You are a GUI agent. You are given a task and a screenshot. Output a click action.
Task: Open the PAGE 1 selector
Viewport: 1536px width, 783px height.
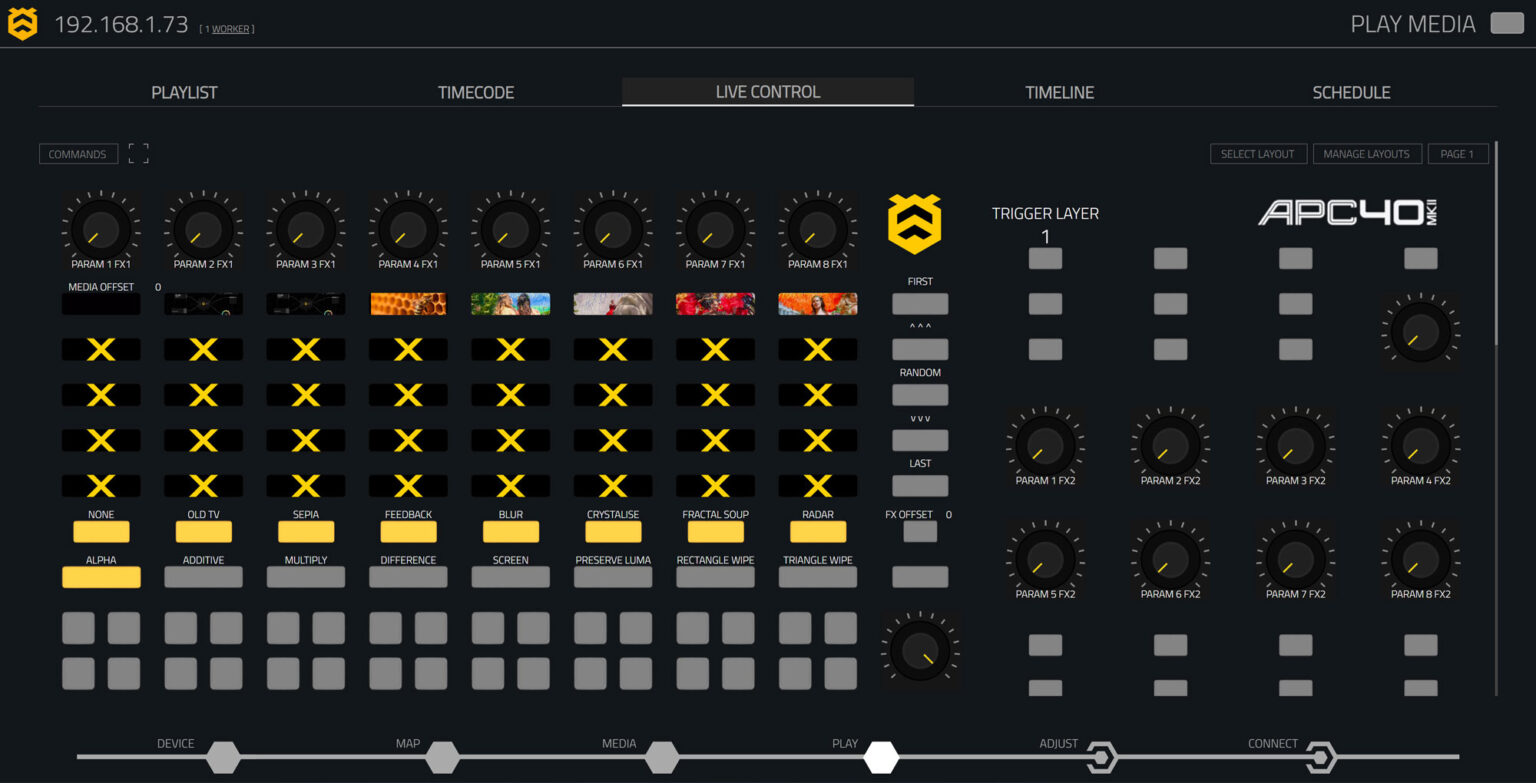[x=1457, y=153]
